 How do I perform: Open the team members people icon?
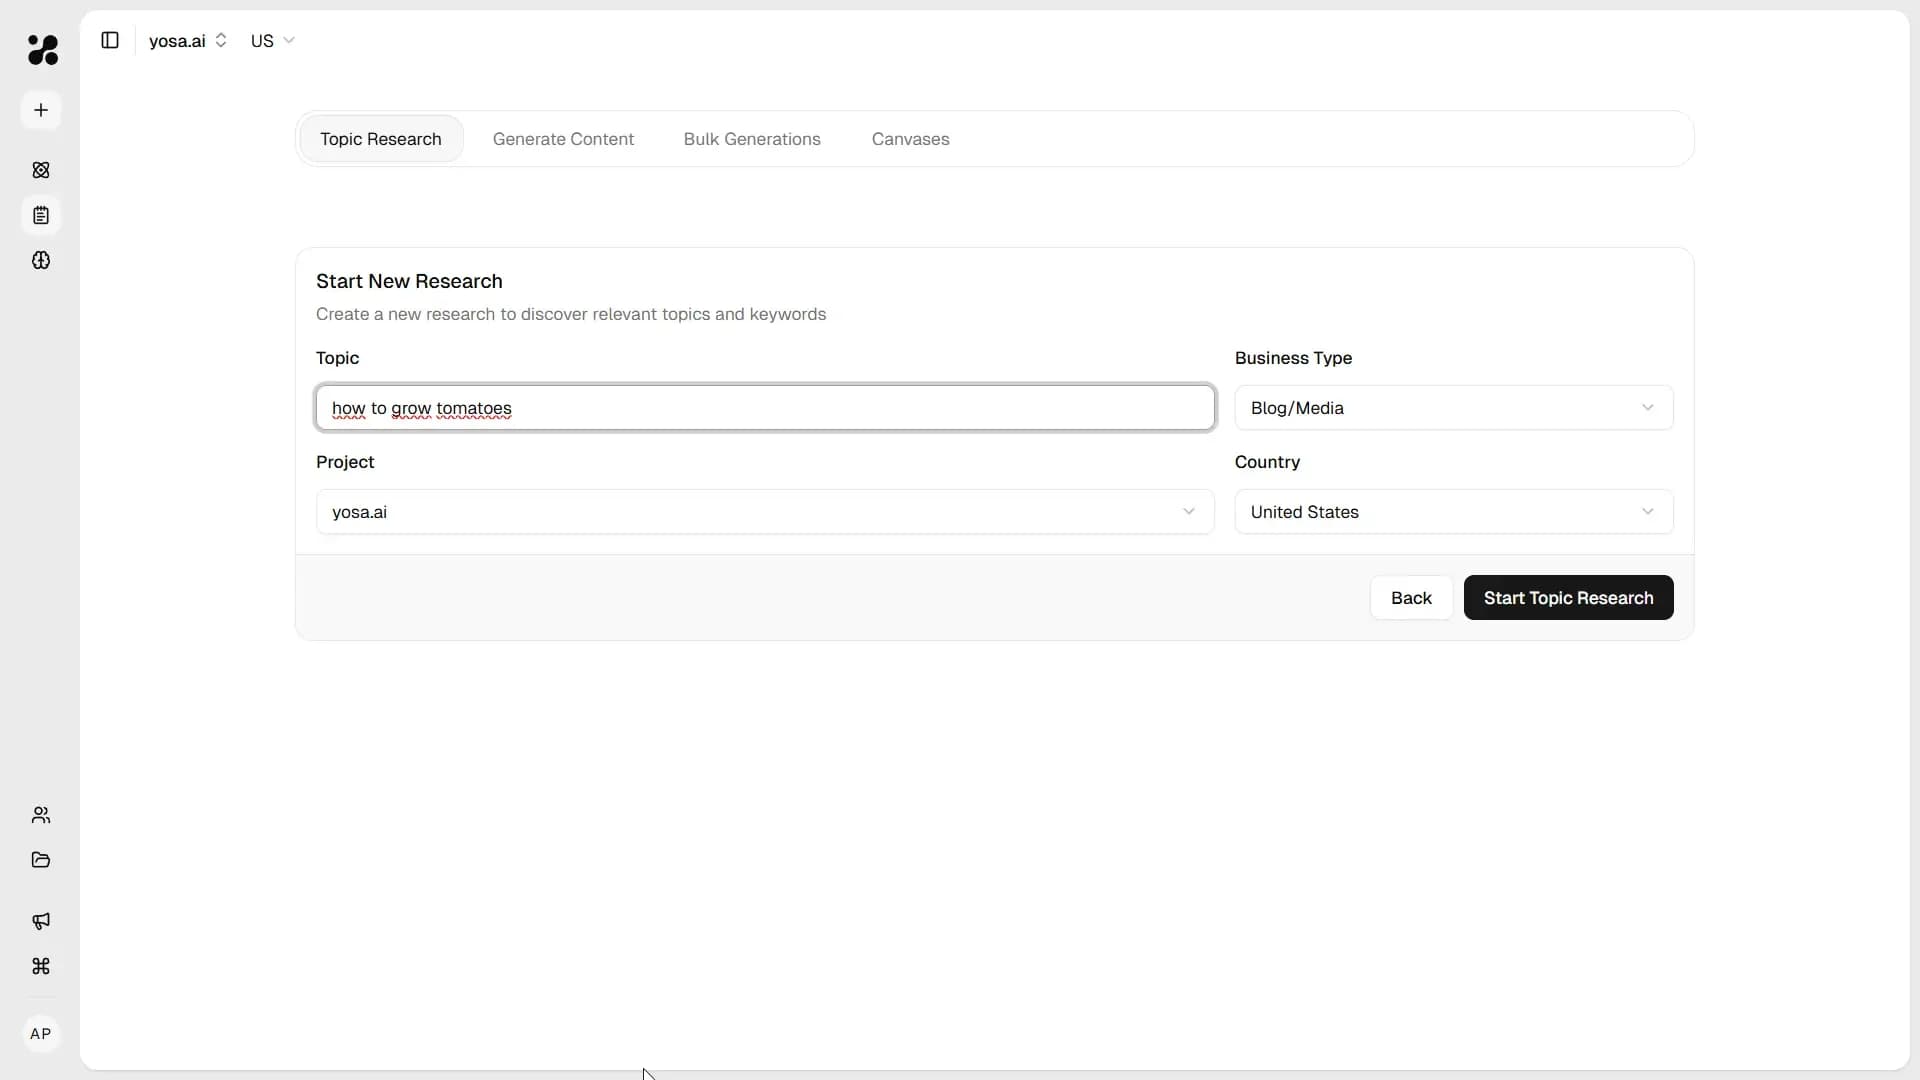41,815
